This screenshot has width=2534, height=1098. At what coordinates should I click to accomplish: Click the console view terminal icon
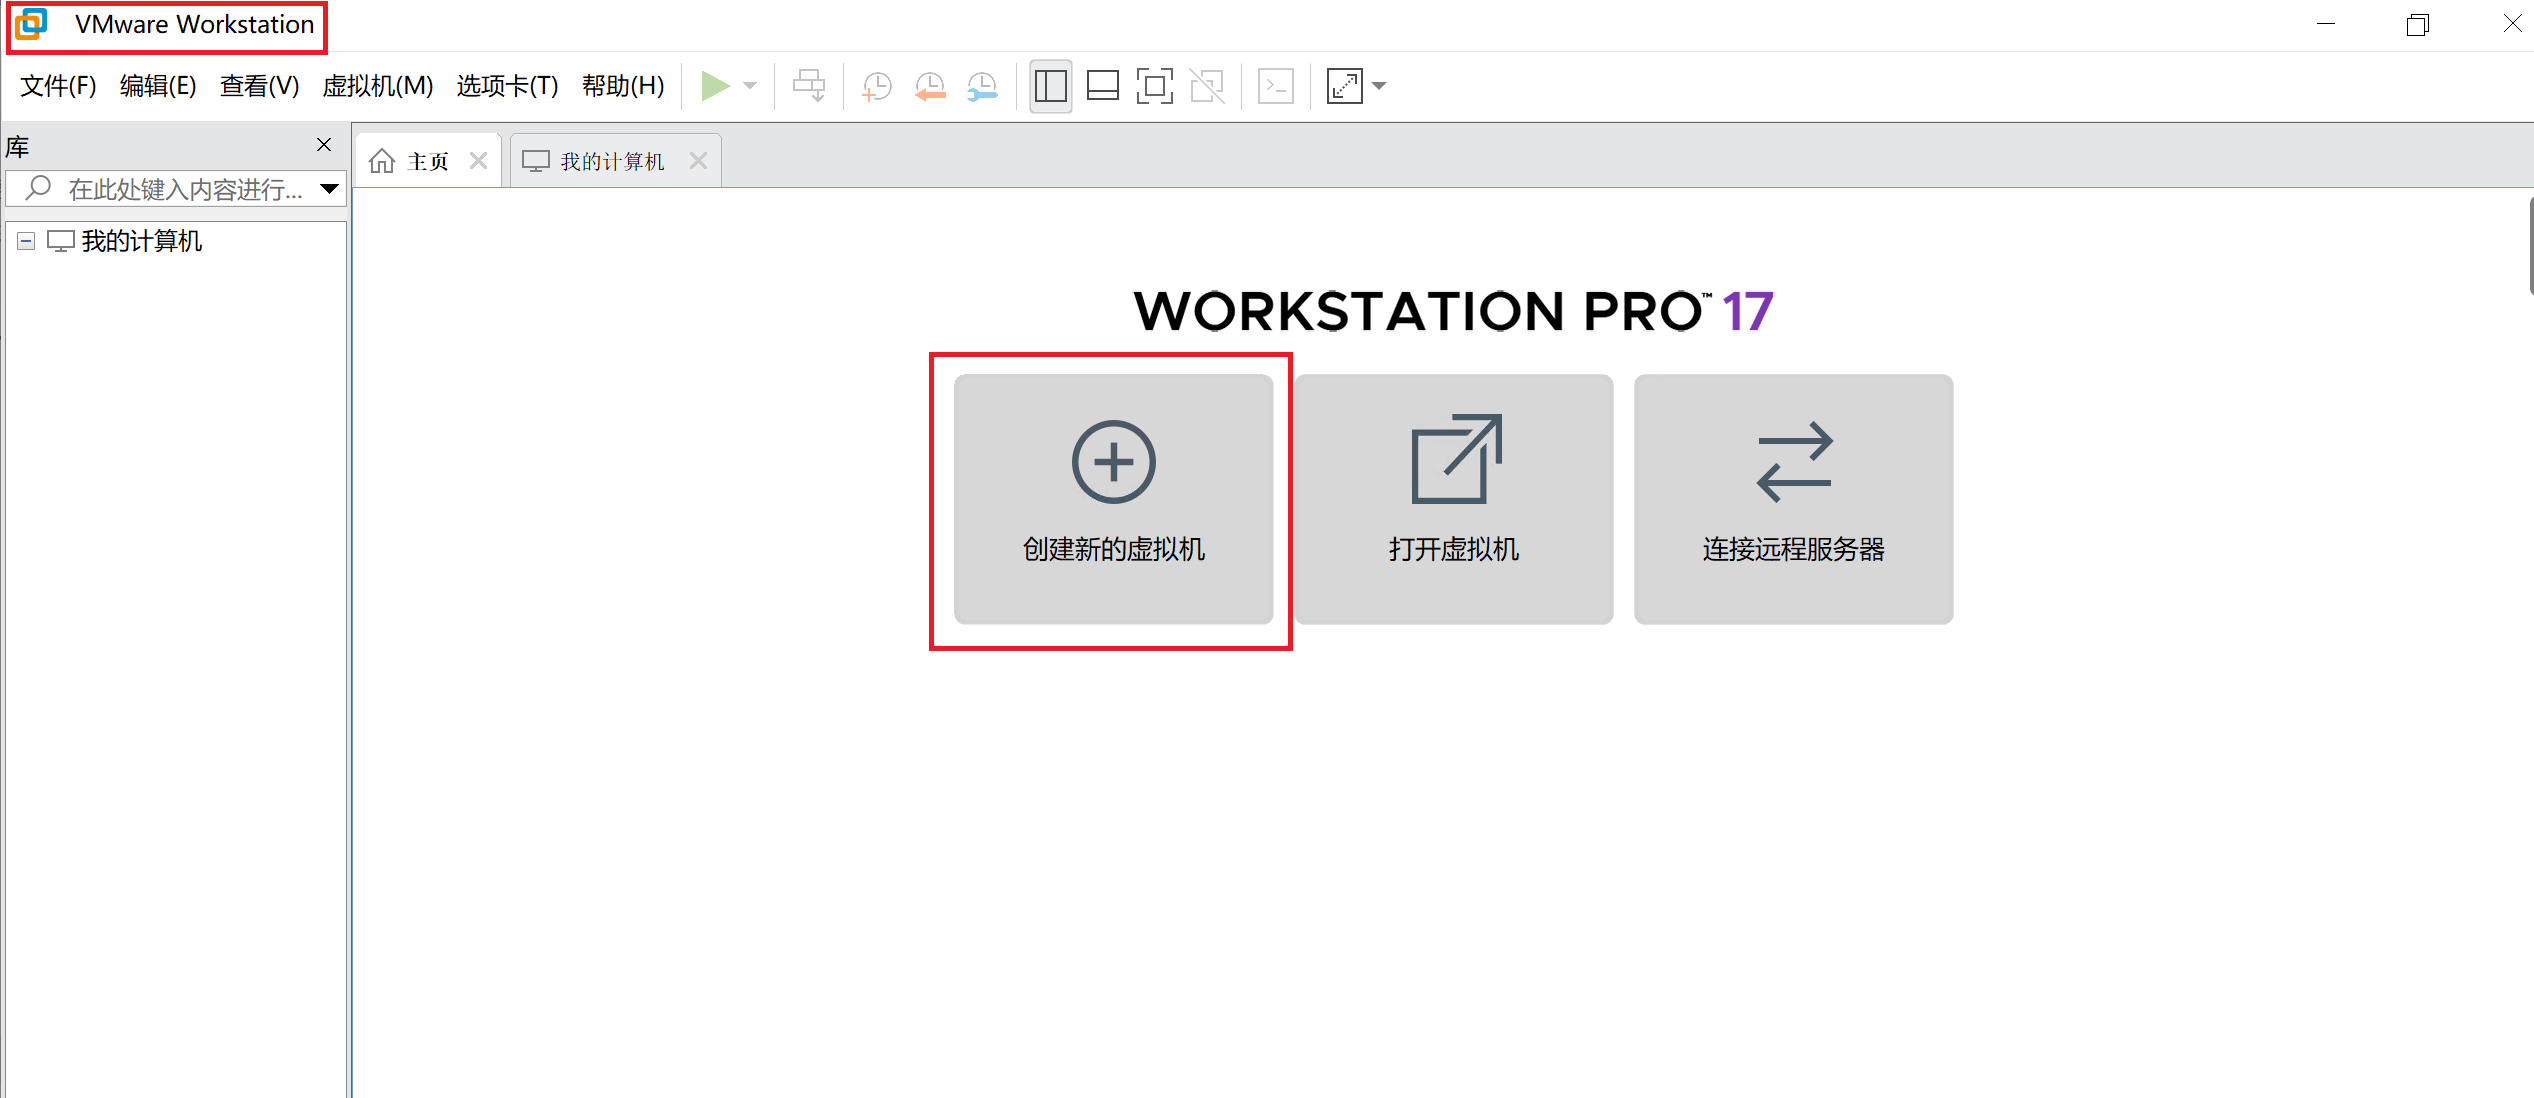(x=1276, y=86)
